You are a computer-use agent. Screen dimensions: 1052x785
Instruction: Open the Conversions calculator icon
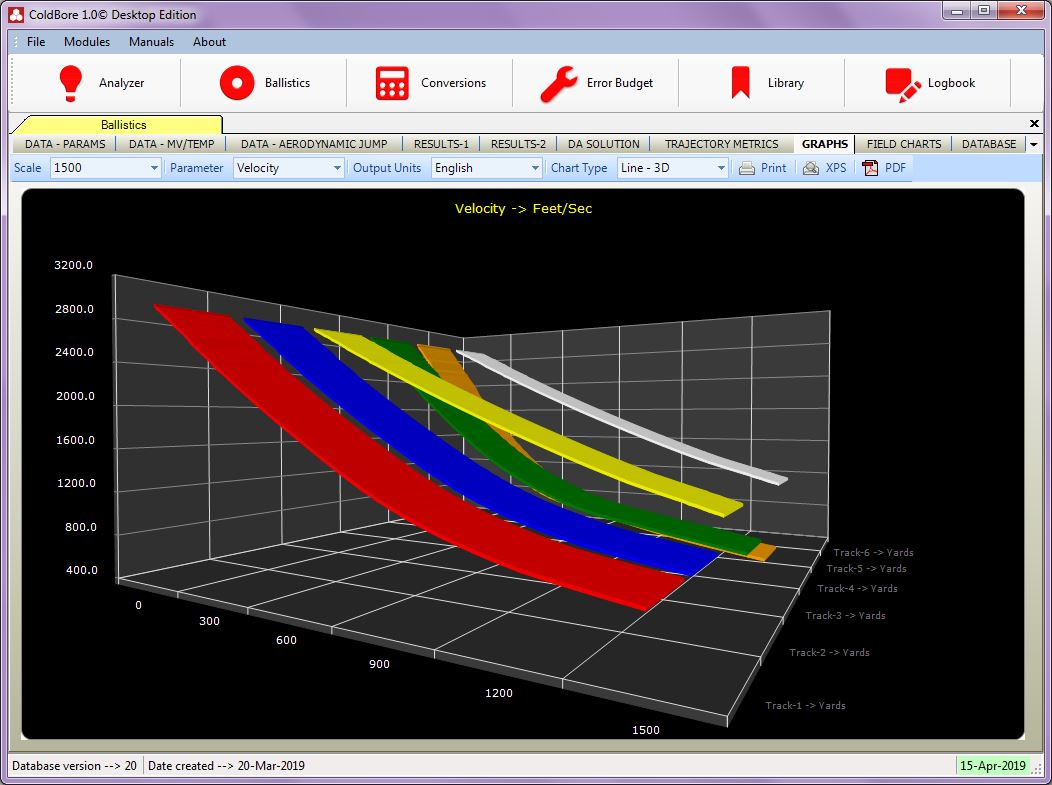(392, 83)
